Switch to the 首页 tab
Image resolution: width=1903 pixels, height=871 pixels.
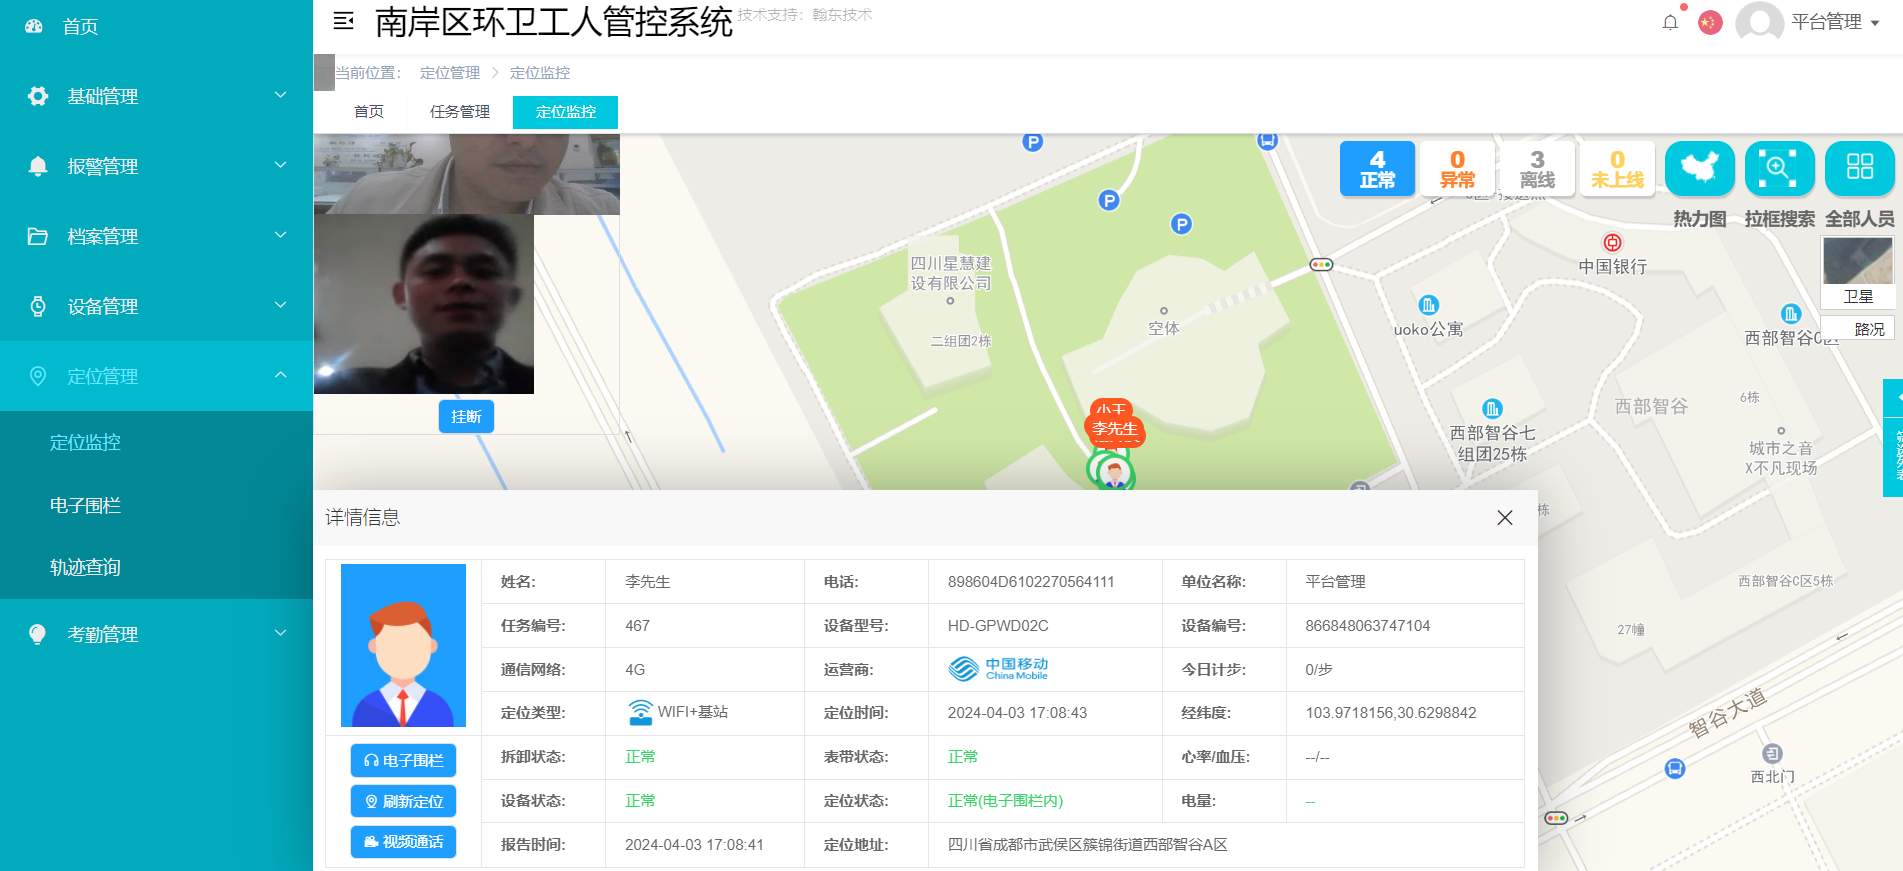369,112
